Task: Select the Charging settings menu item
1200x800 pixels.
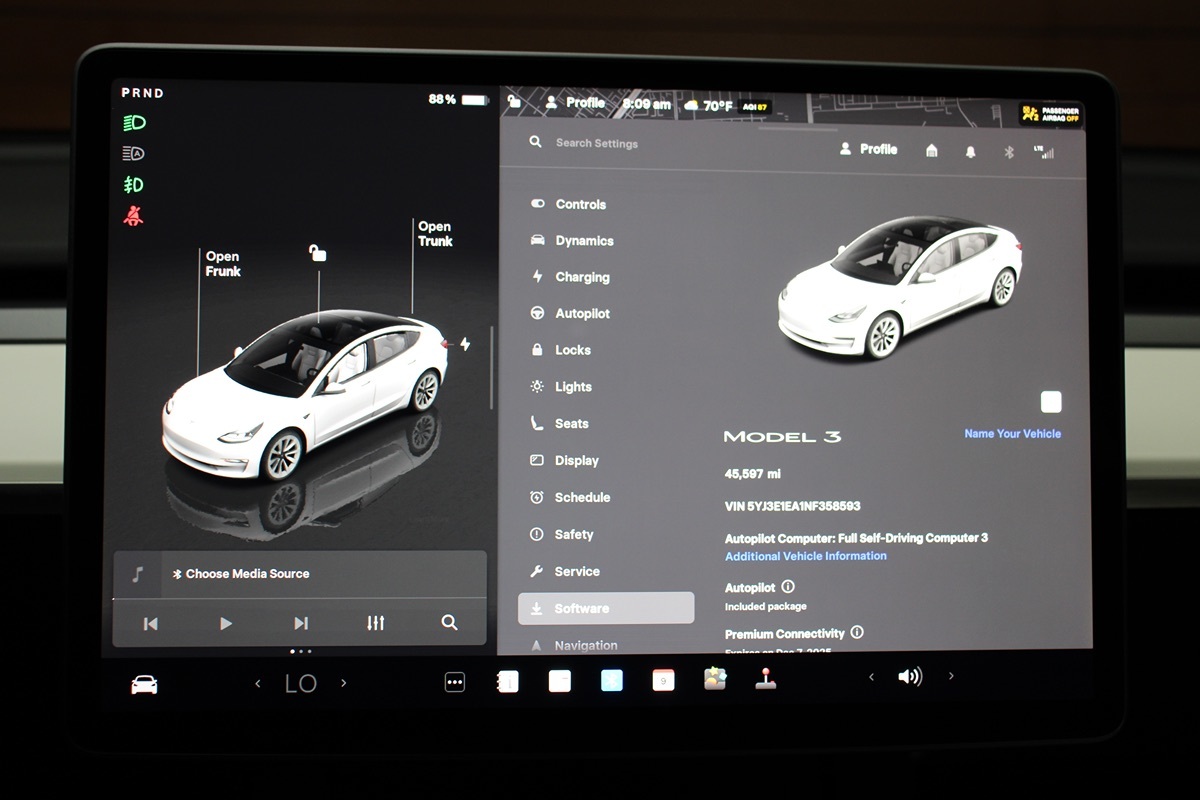Action: (x=582, y=277)
